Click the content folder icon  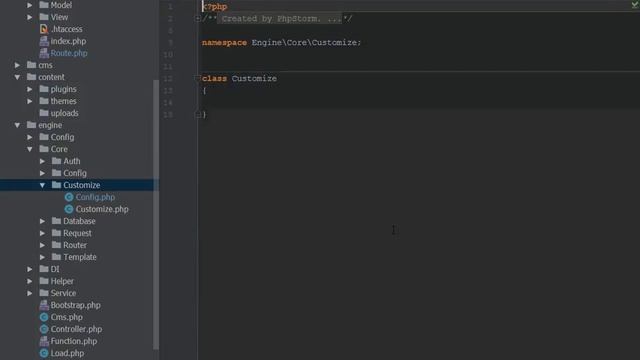click(x=31, y=77)
